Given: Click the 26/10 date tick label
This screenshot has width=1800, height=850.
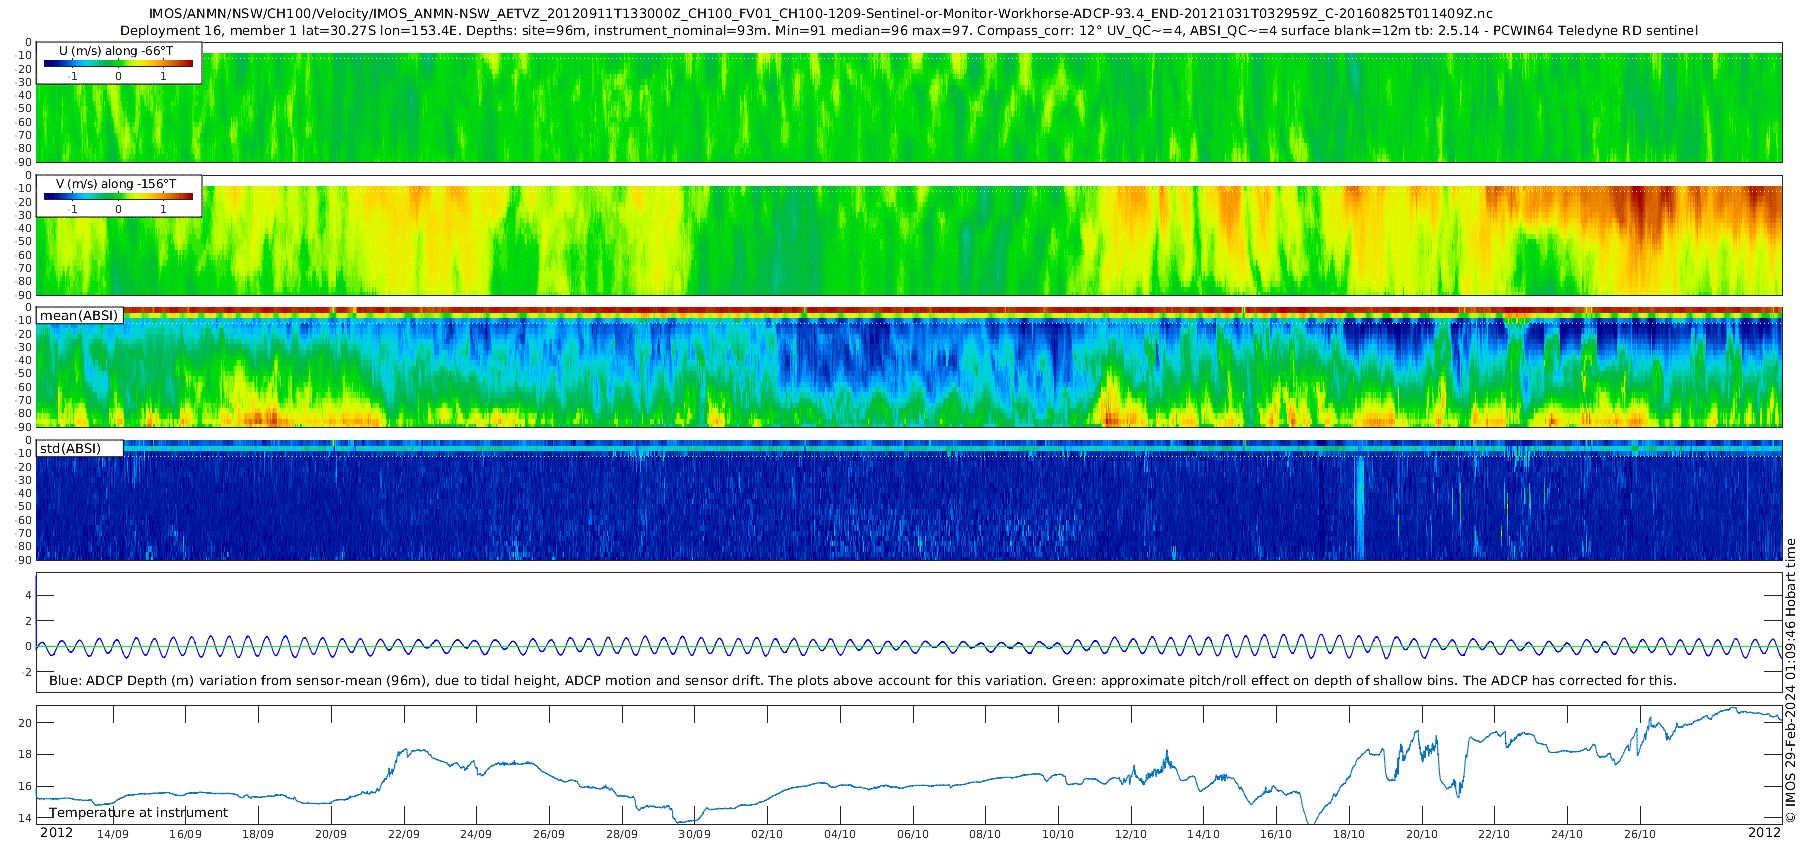Looking at the screenshot, I should pyautogui.click(x=1640, y=834).
